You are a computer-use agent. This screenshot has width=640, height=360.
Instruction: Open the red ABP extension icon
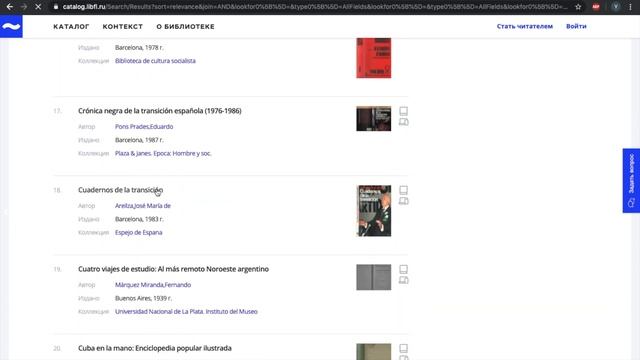[x=596, y=7]
